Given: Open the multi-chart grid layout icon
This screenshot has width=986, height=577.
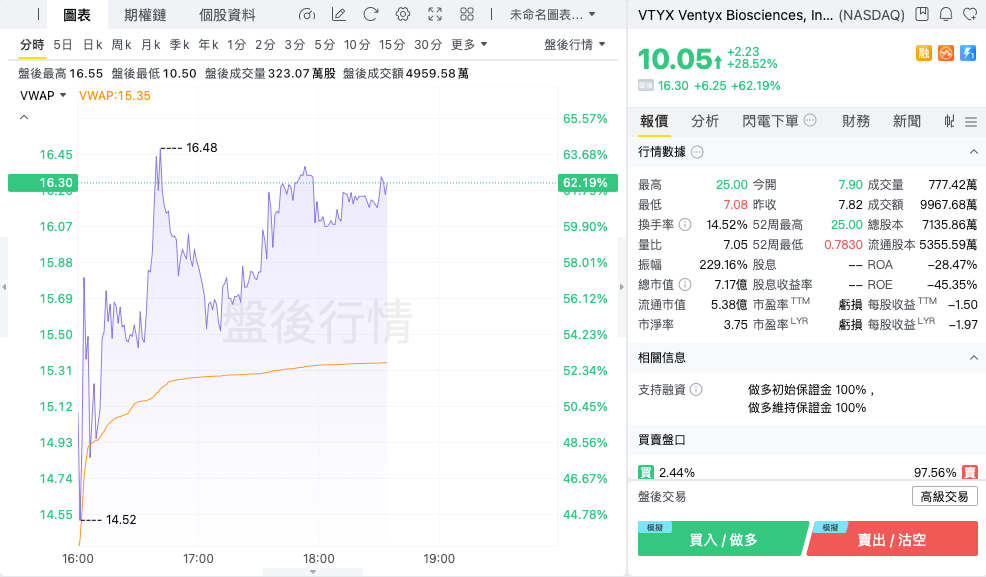Looking at the screenshot, I should click(x=467, y=14).
